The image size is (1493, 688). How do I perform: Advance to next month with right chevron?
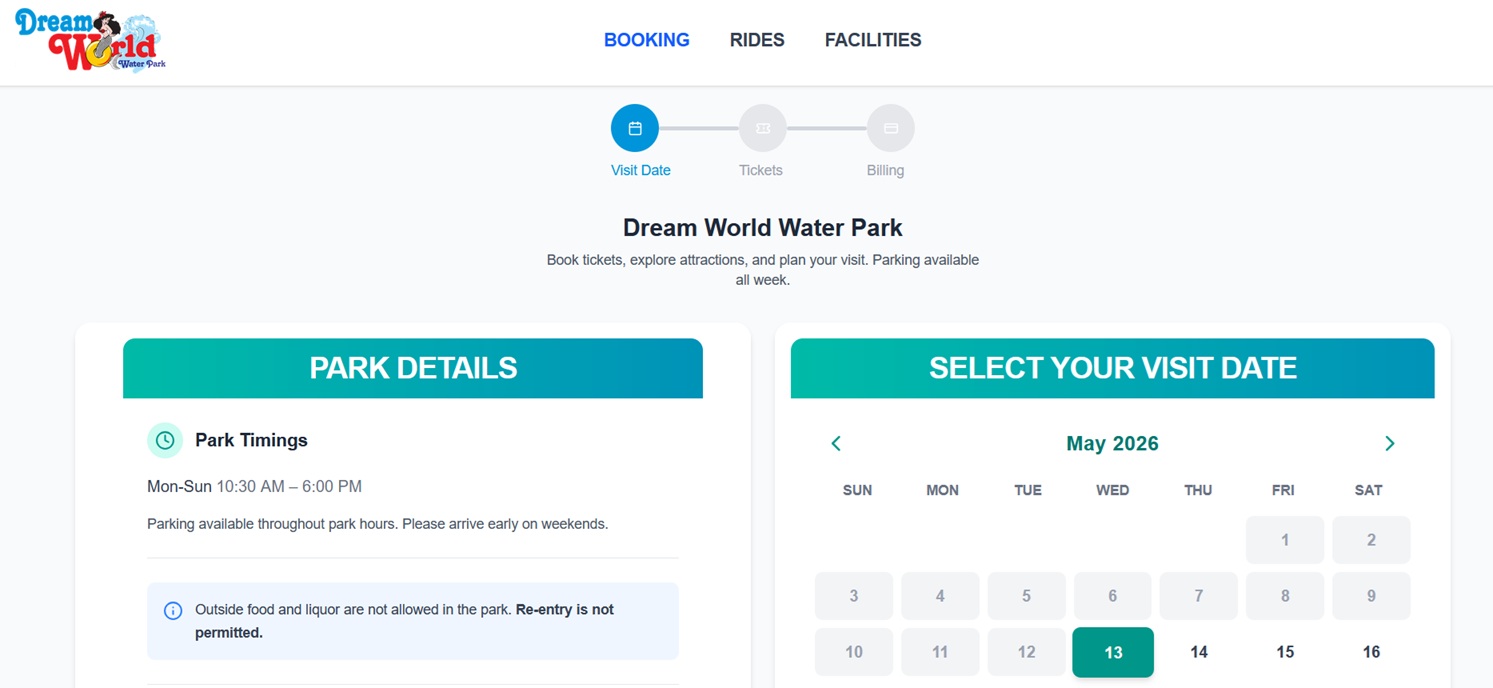[1389, 443]
